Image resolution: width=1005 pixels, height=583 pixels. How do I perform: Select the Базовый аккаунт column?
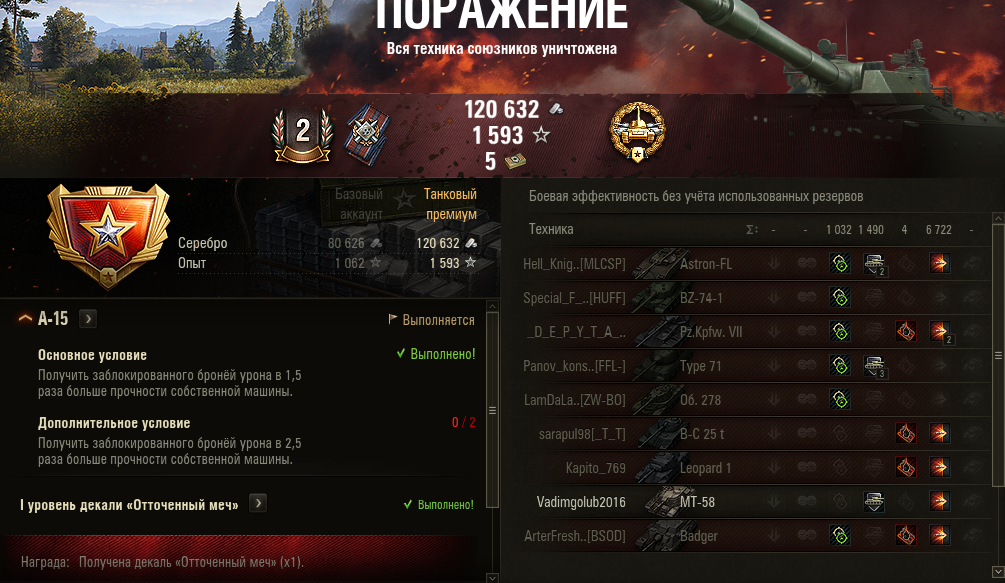(359, 204)
